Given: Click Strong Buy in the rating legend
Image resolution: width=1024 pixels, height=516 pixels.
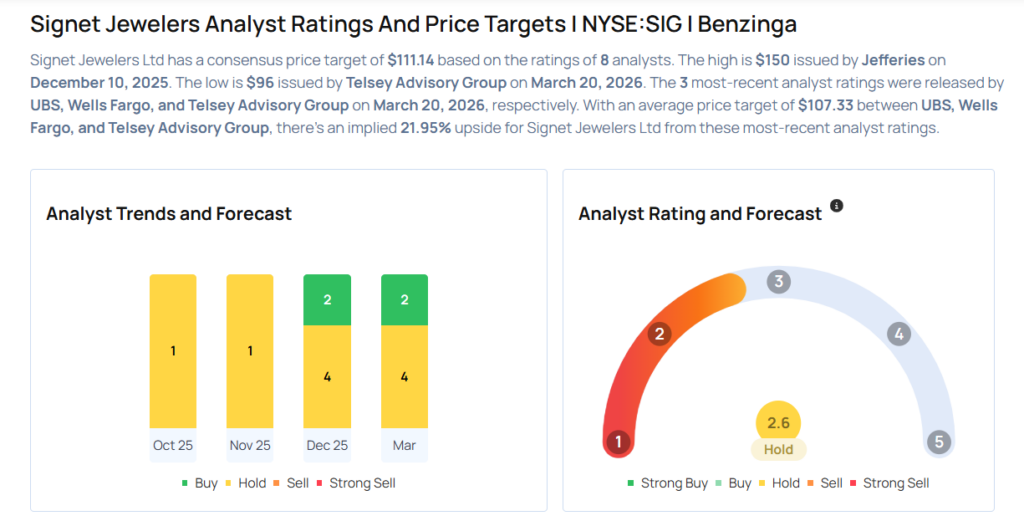Looking at the screenshot, I should pos(667,483).
